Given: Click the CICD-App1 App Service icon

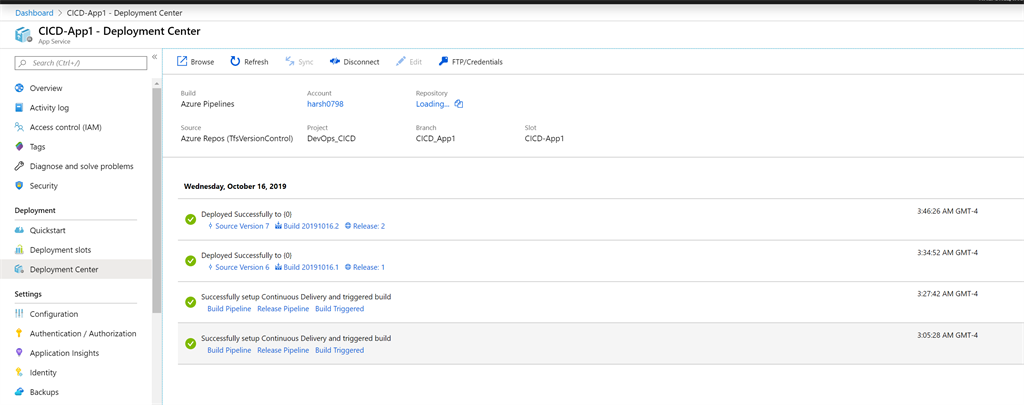Looking at the screenshot, I should click(x=24, y=35).
